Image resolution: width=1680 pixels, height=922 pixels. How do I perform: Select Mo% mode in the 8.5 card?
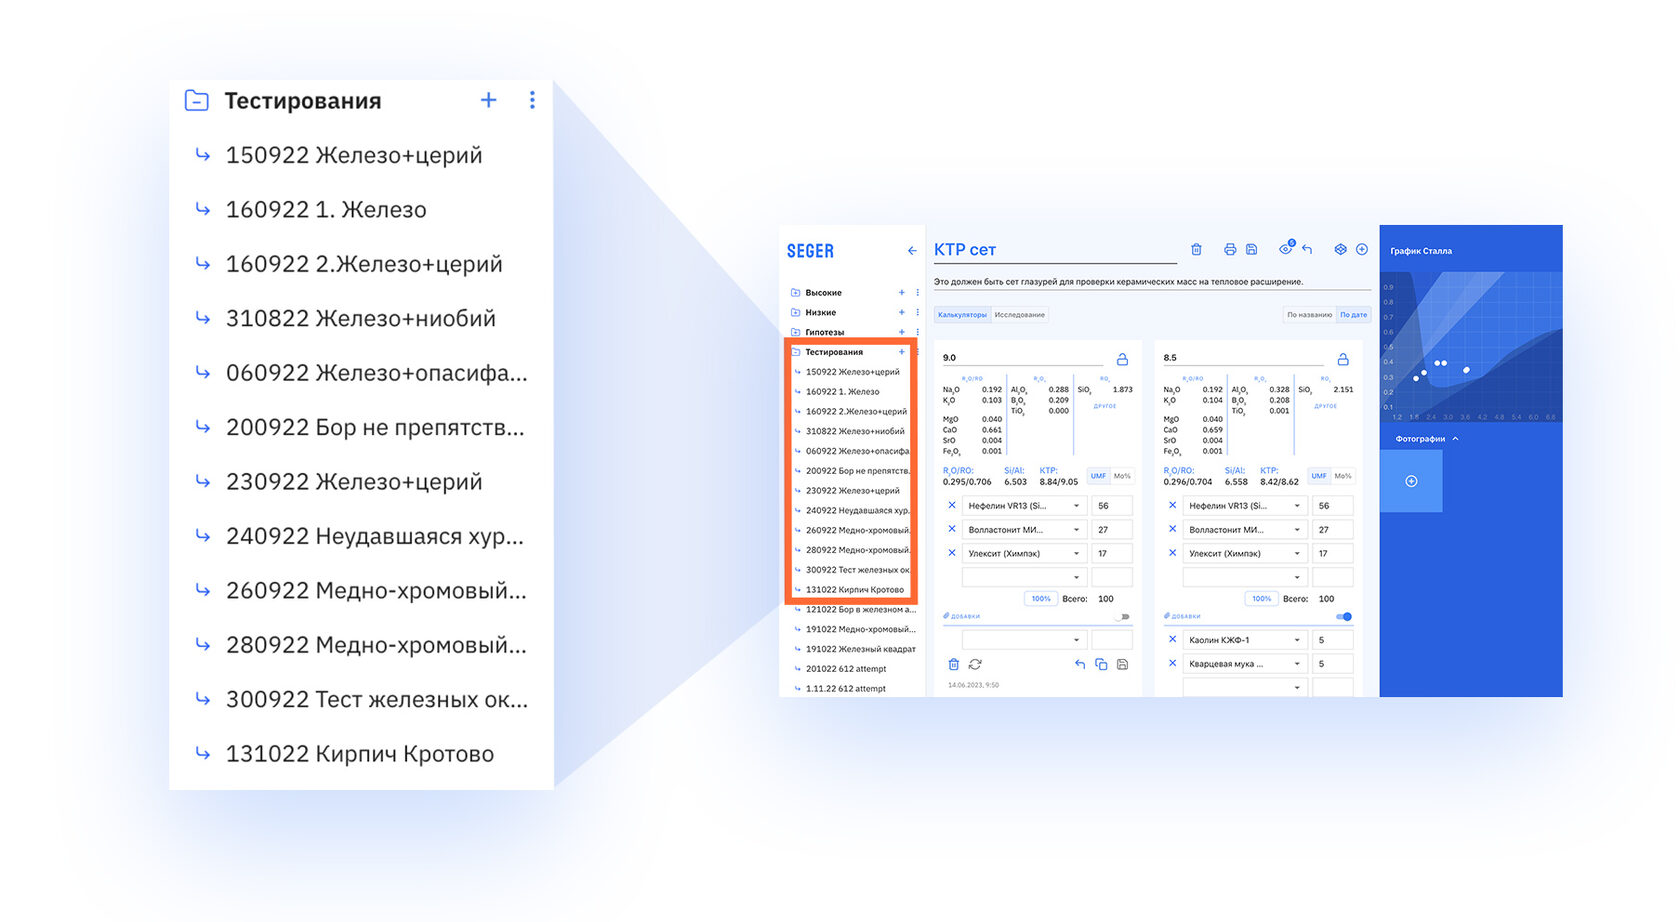(1342, 476)
